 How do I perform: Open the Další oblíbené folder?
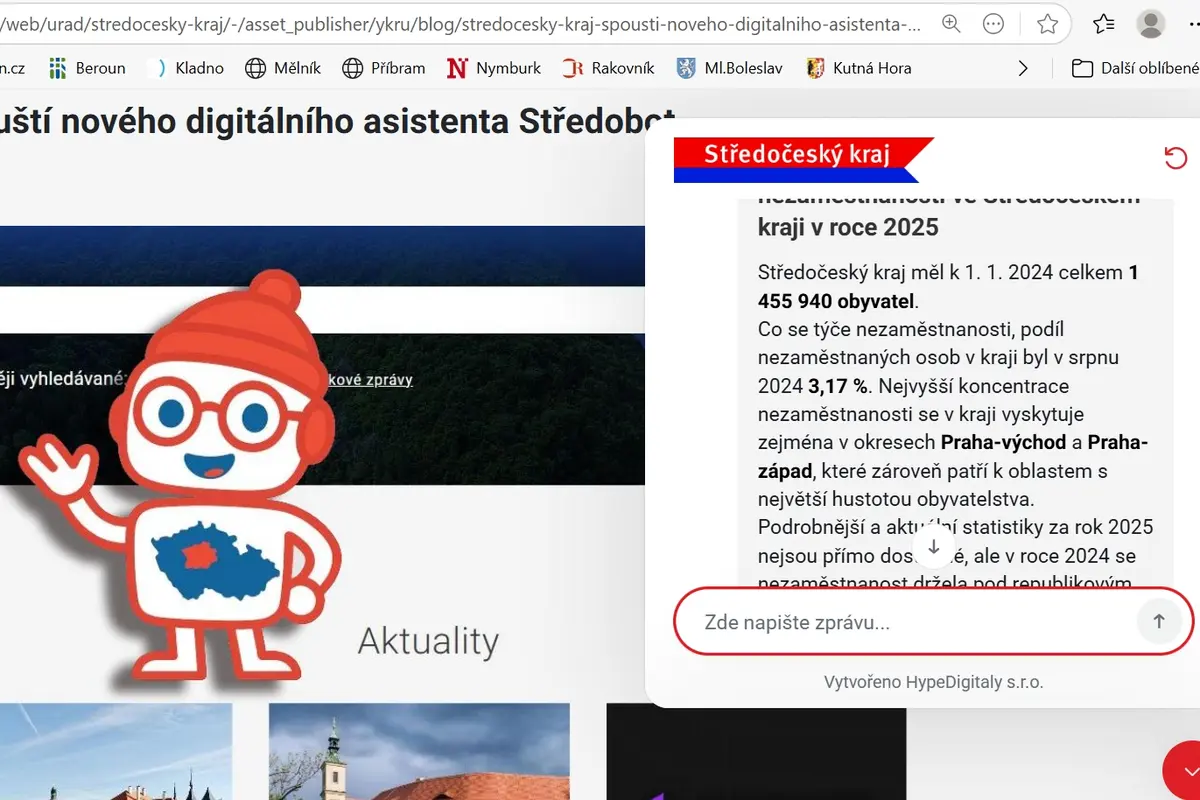point(1134,68)
